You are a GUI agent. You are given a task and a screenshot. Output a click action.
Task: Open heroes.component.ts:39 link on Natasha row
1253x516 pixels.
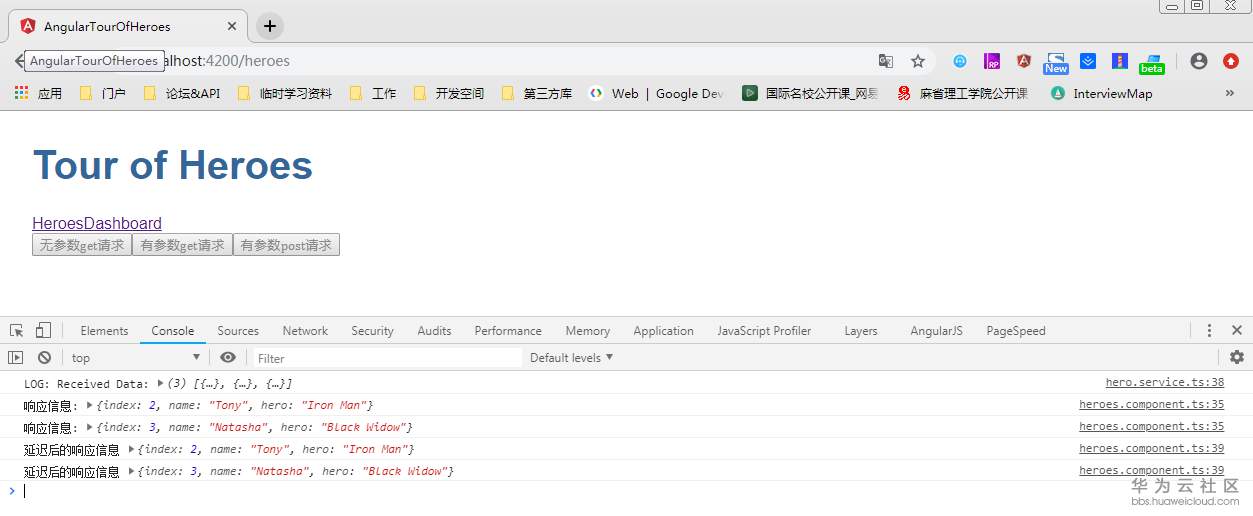[1151, 470]
